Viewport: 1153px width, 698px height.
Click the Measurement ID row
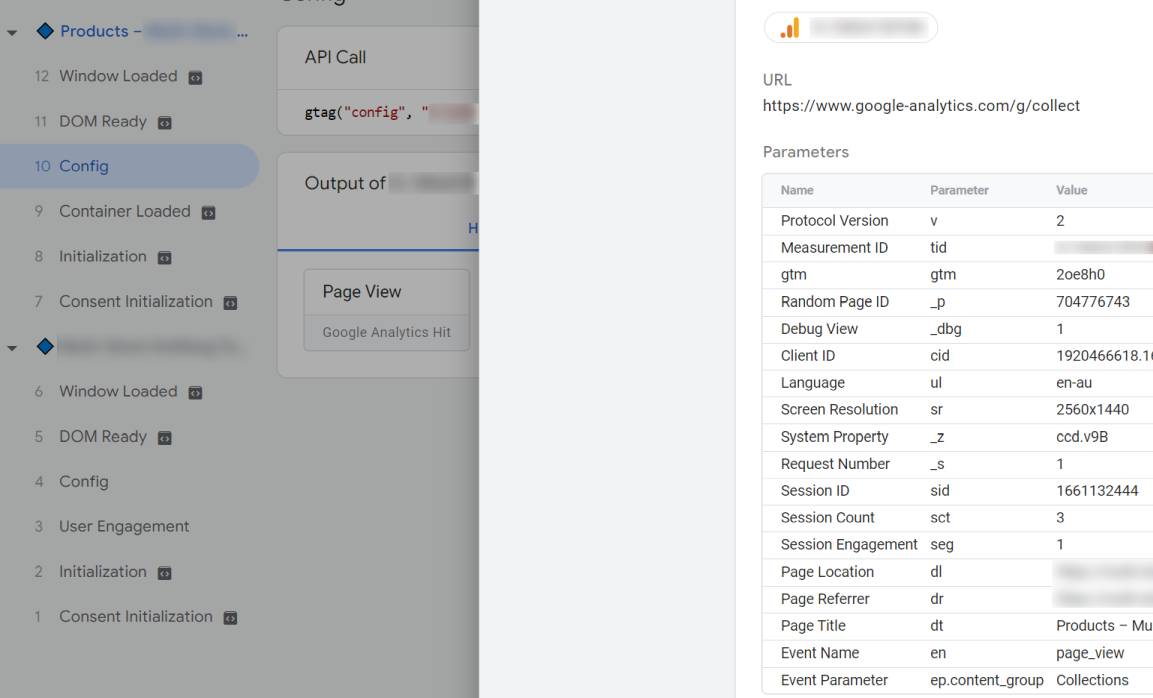click(x=957, y=249)
